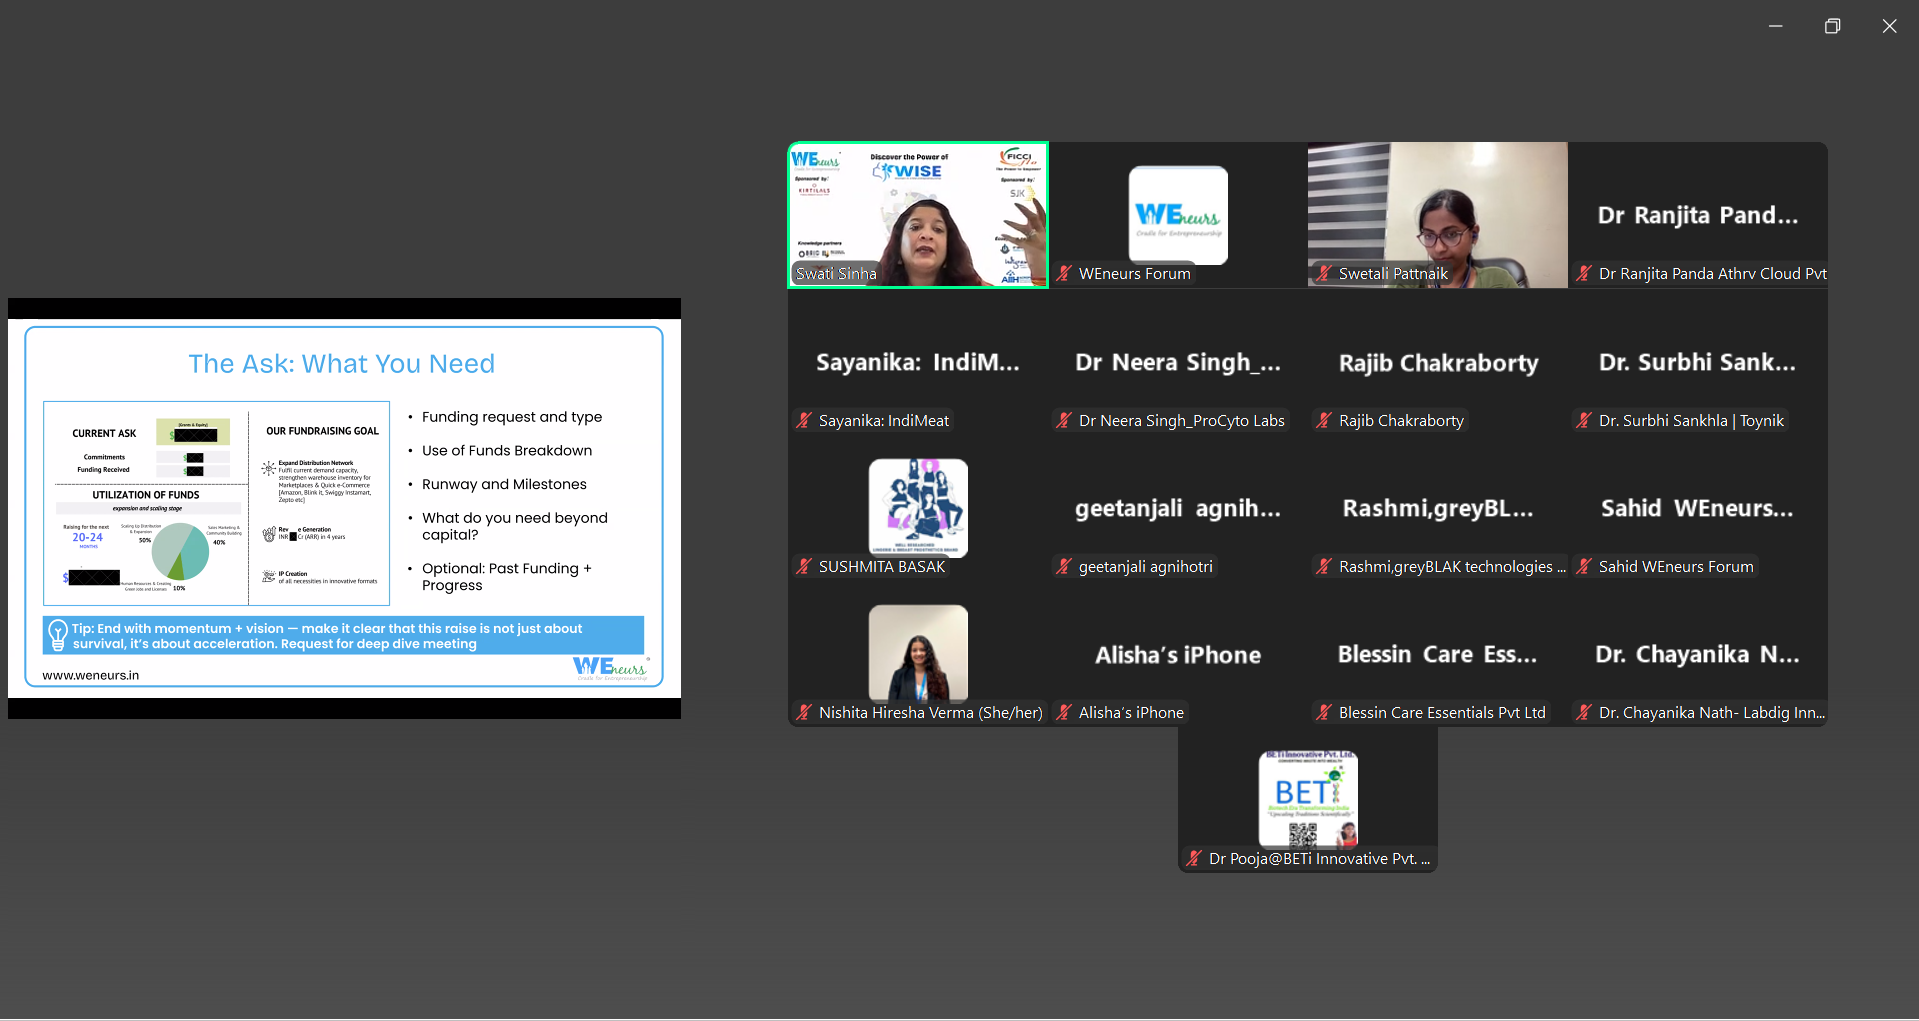
Task: Click Swetali Pattnaik's muted microphone icon
Action: point(1324,273)
